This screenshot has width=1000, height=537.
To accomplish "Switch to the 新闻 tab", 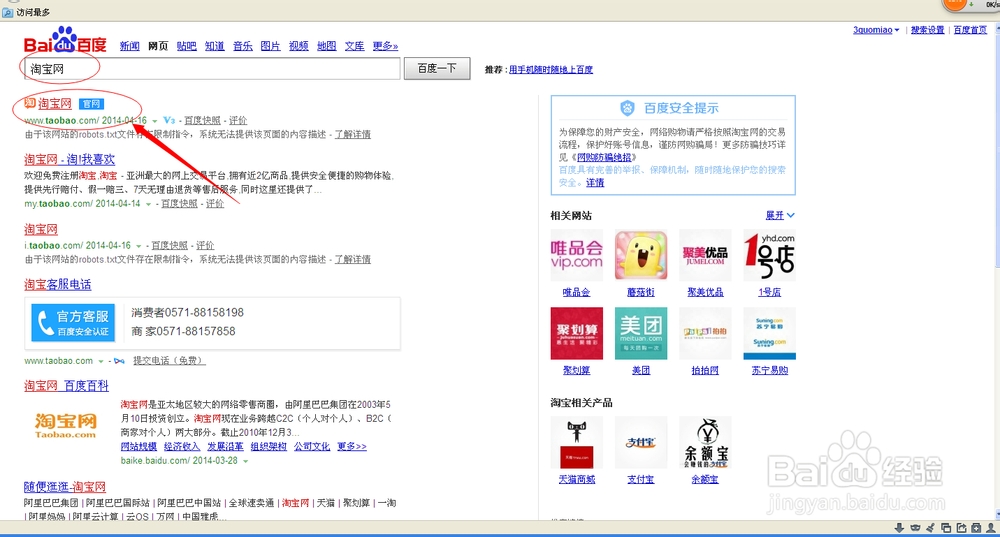I will [x=129, y=46].
